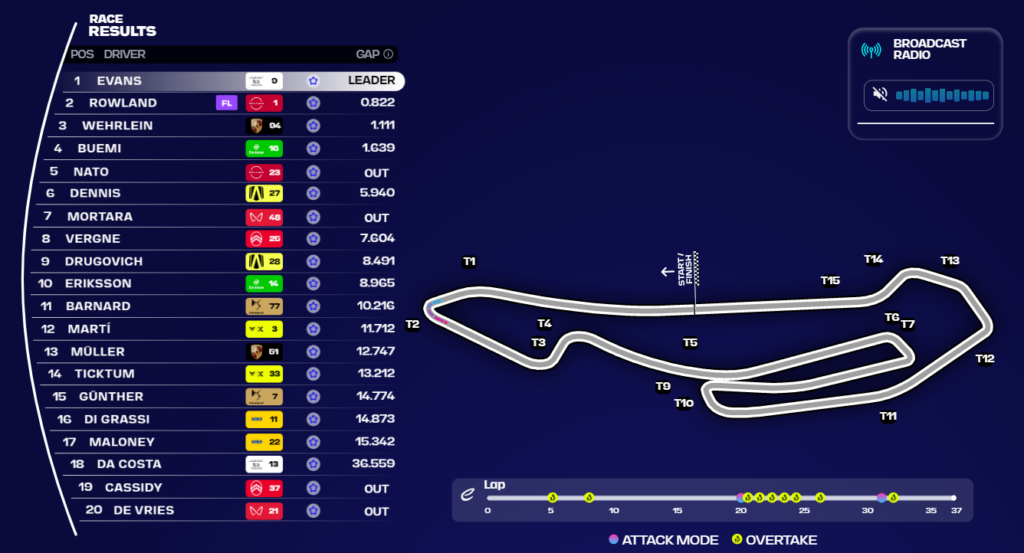The height and width of the screenshot is (553, 1024).
Task: Click the overtake marker near lap 8
Action: pyautogui.click(x=589, y=498)
